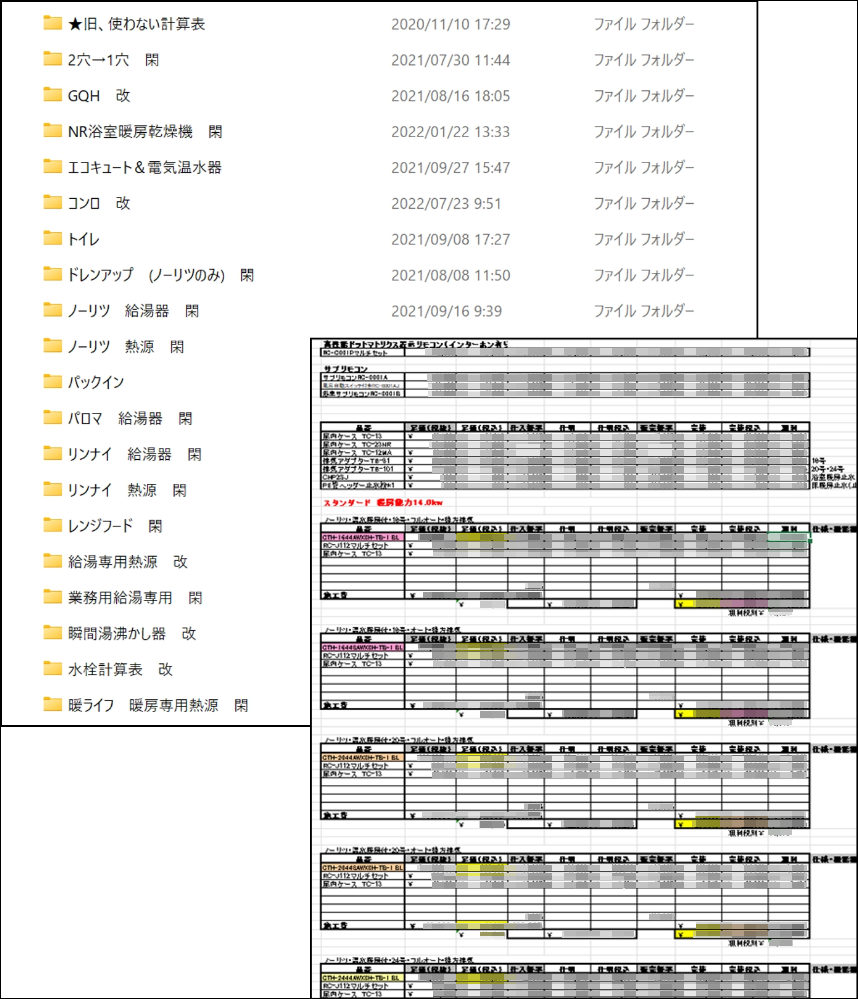Select folder name リンナイ 熱源 閑
The image size is (858, 999).
[127, 490]
